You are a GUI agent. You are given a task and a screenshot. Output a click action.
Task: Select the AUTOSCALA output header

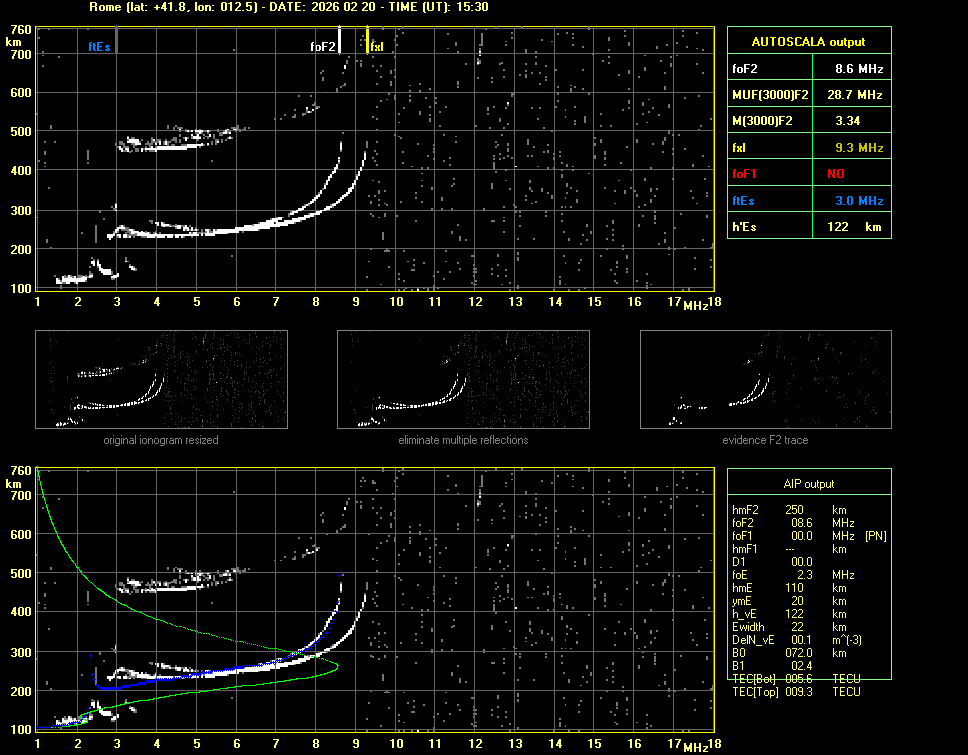point(809,42)
